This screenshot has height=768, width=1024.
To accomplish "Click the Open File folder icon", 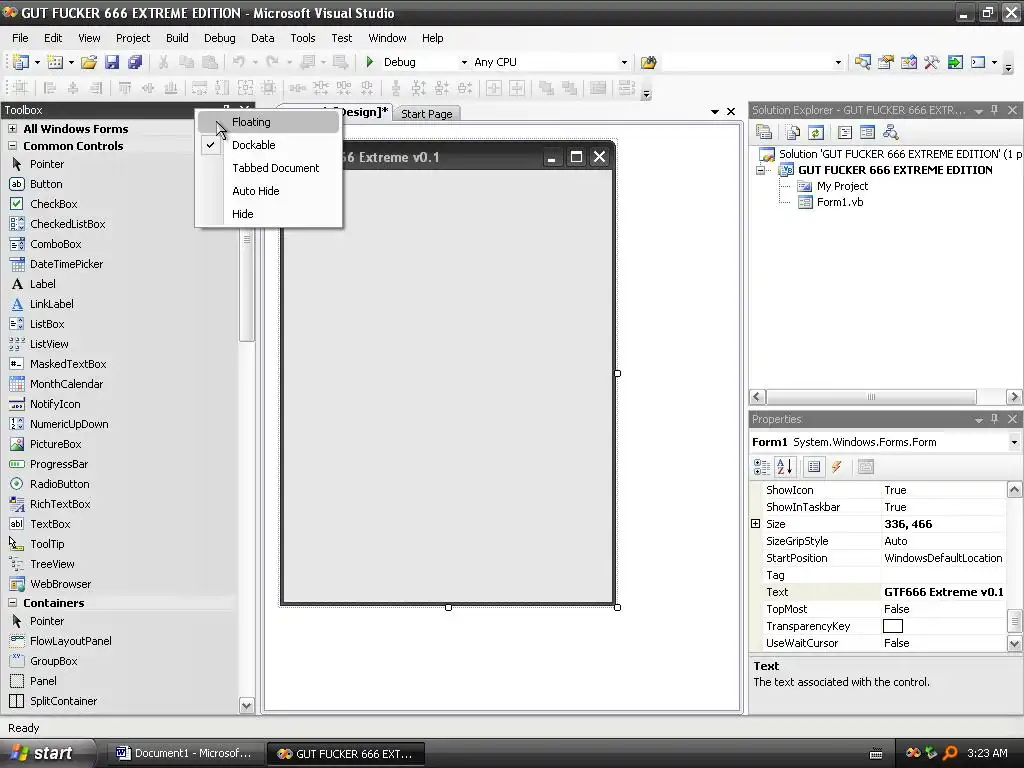I will pos(89,62).
